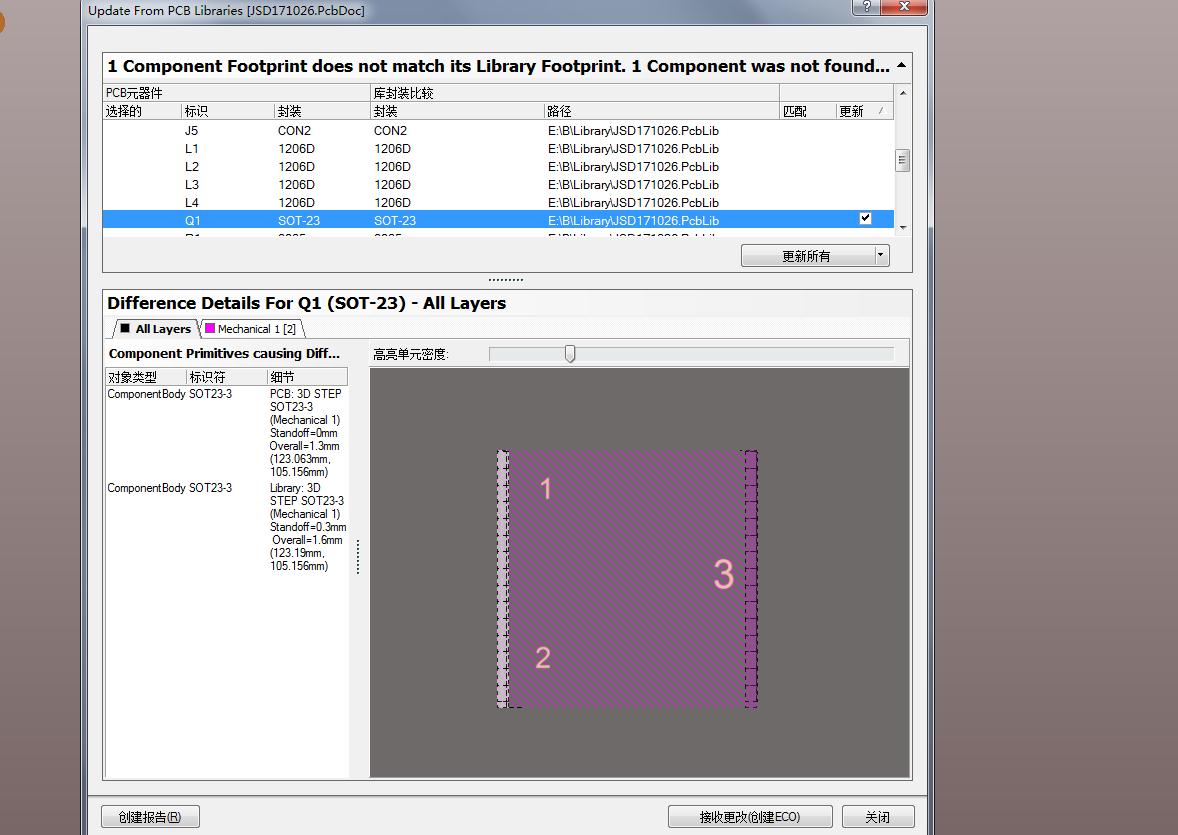
Task: Select the L2 row
Action: pyautogui.click(x=498, y=167)
